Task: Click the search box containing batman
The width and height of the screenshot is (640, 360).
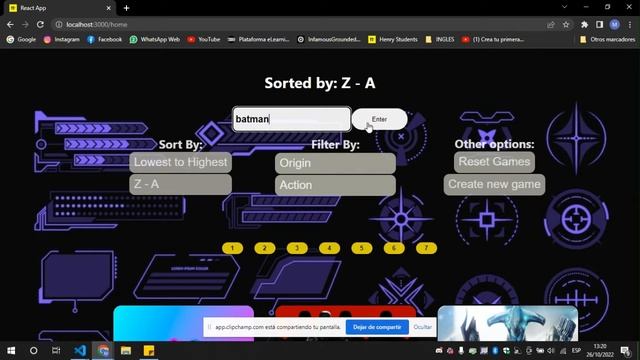Action: [291, 119]
